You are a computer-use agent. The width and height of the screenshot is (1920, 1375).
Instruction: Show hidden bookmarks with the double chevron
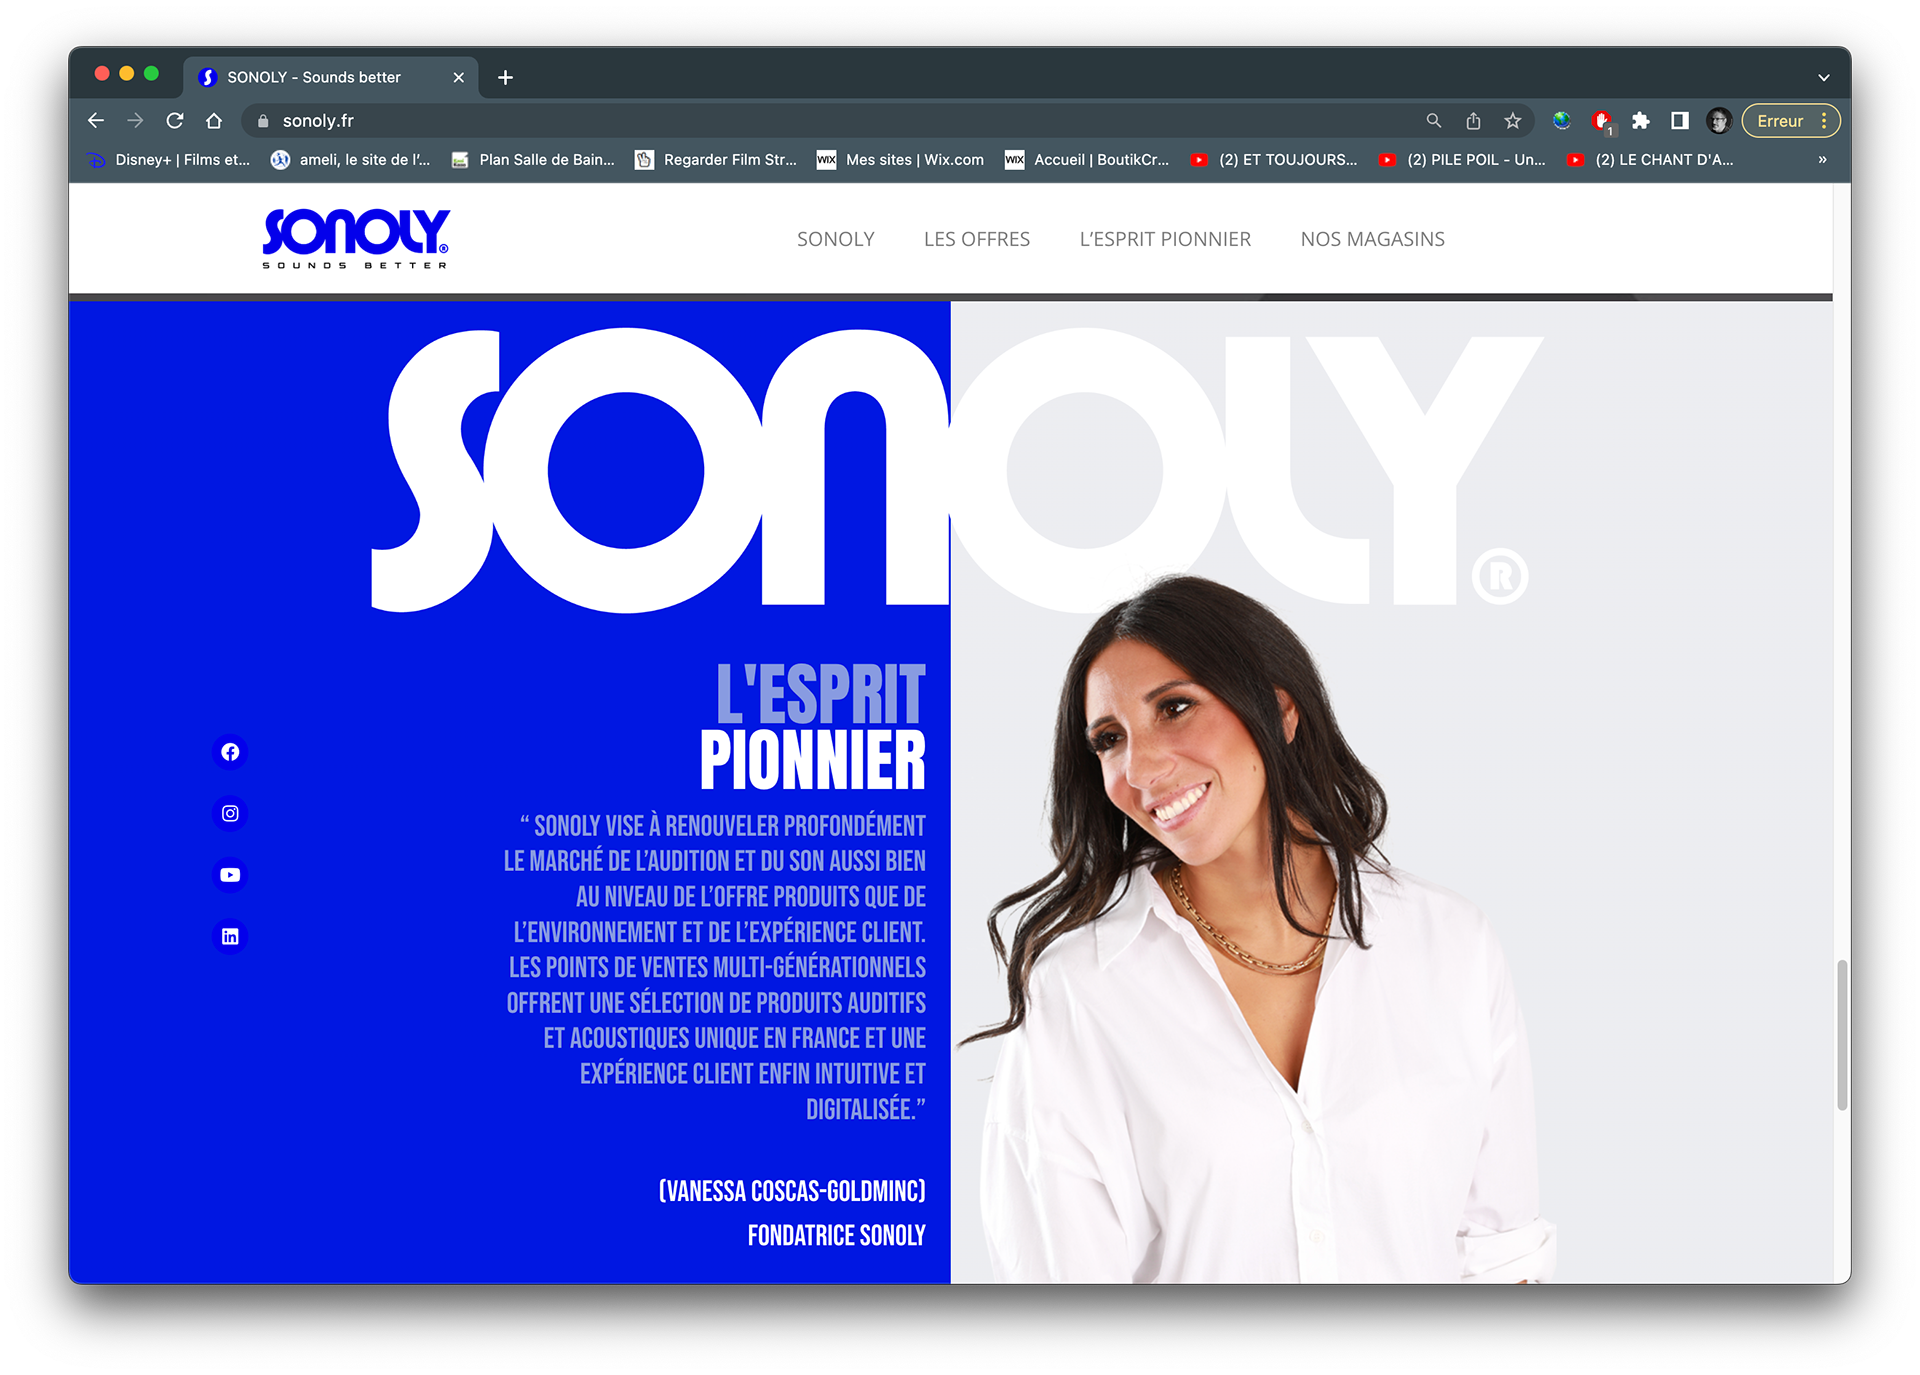1822,160
